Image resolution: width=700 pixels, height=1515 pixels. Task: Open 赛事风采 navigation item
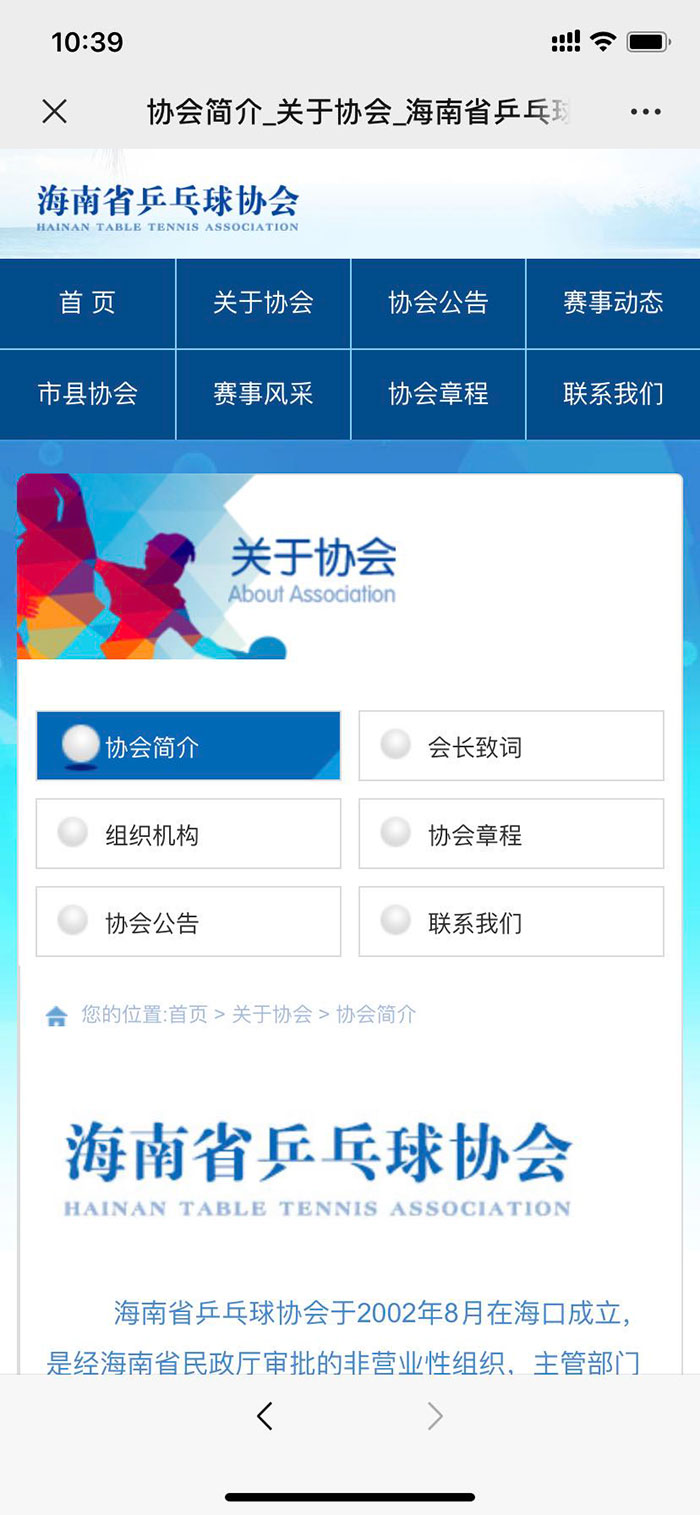click(263, 394)
